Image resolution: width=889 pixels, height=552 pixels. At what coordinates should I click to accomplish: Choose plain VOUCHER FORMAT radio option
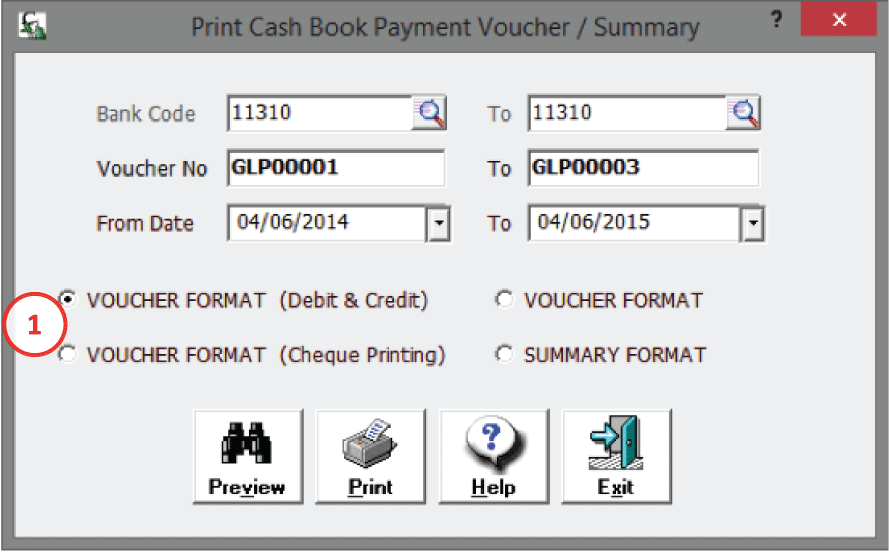point(504,299)
